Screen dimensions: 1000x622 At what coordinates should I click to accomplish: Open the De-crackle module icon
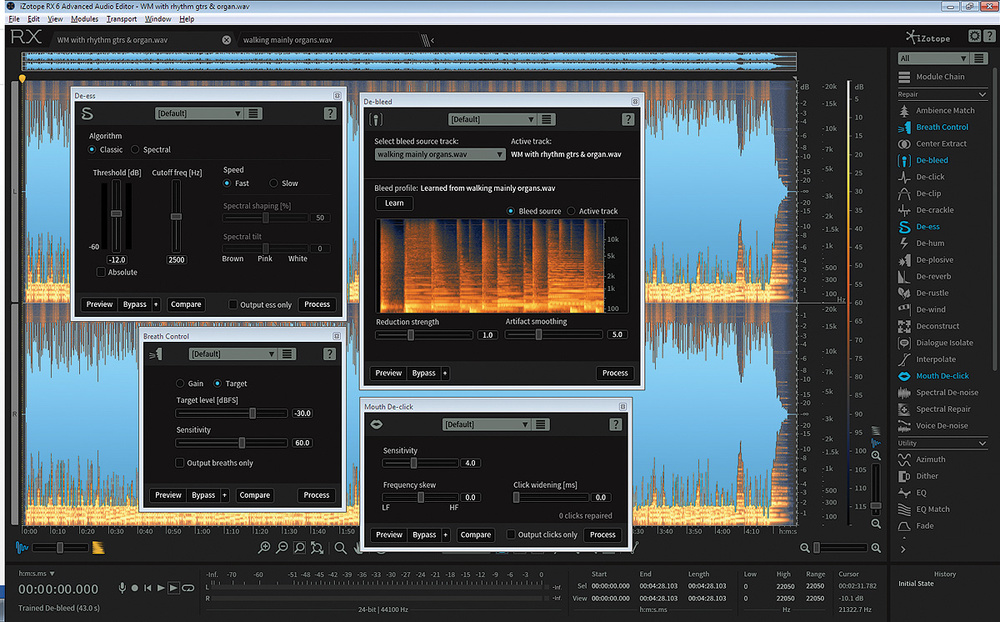[x=904, y=210]
